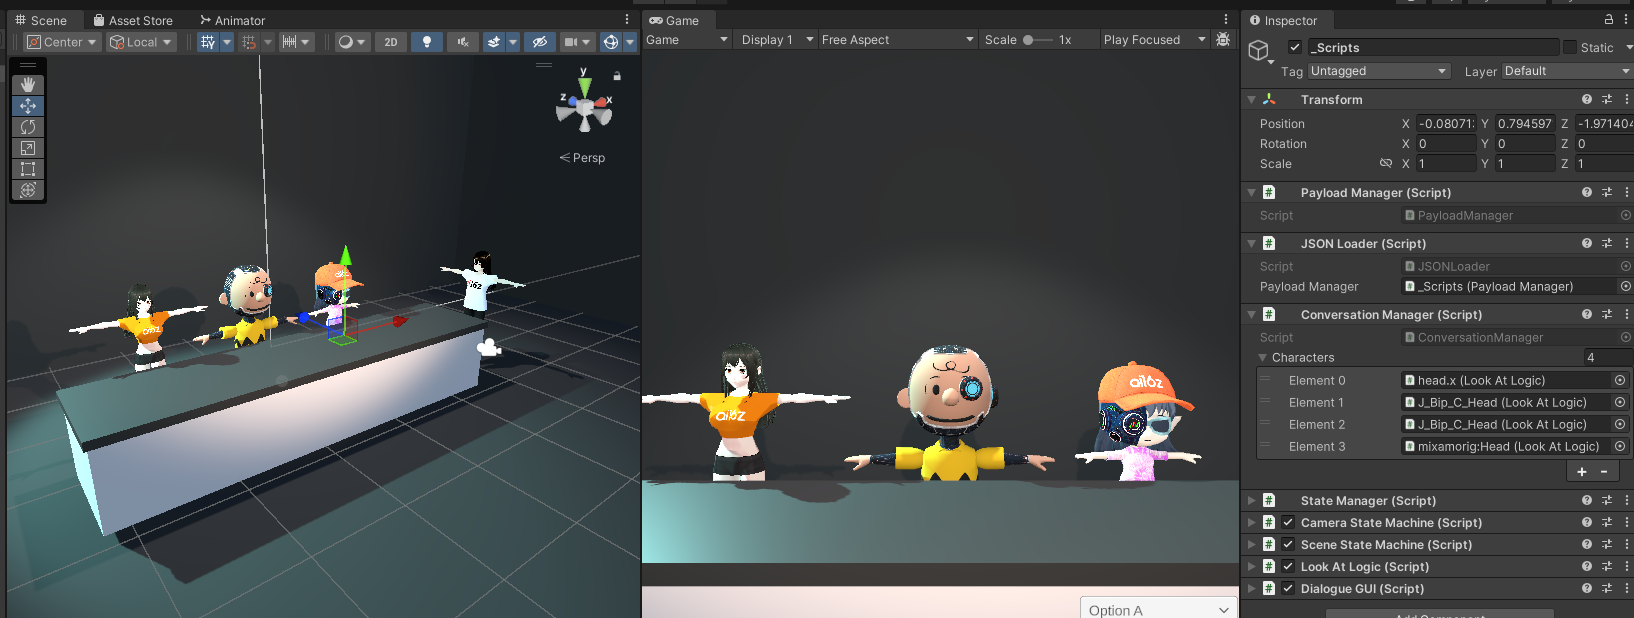1634x618 pixels.
Task: Select the combined Transform tool
Action: coord(28,190)
